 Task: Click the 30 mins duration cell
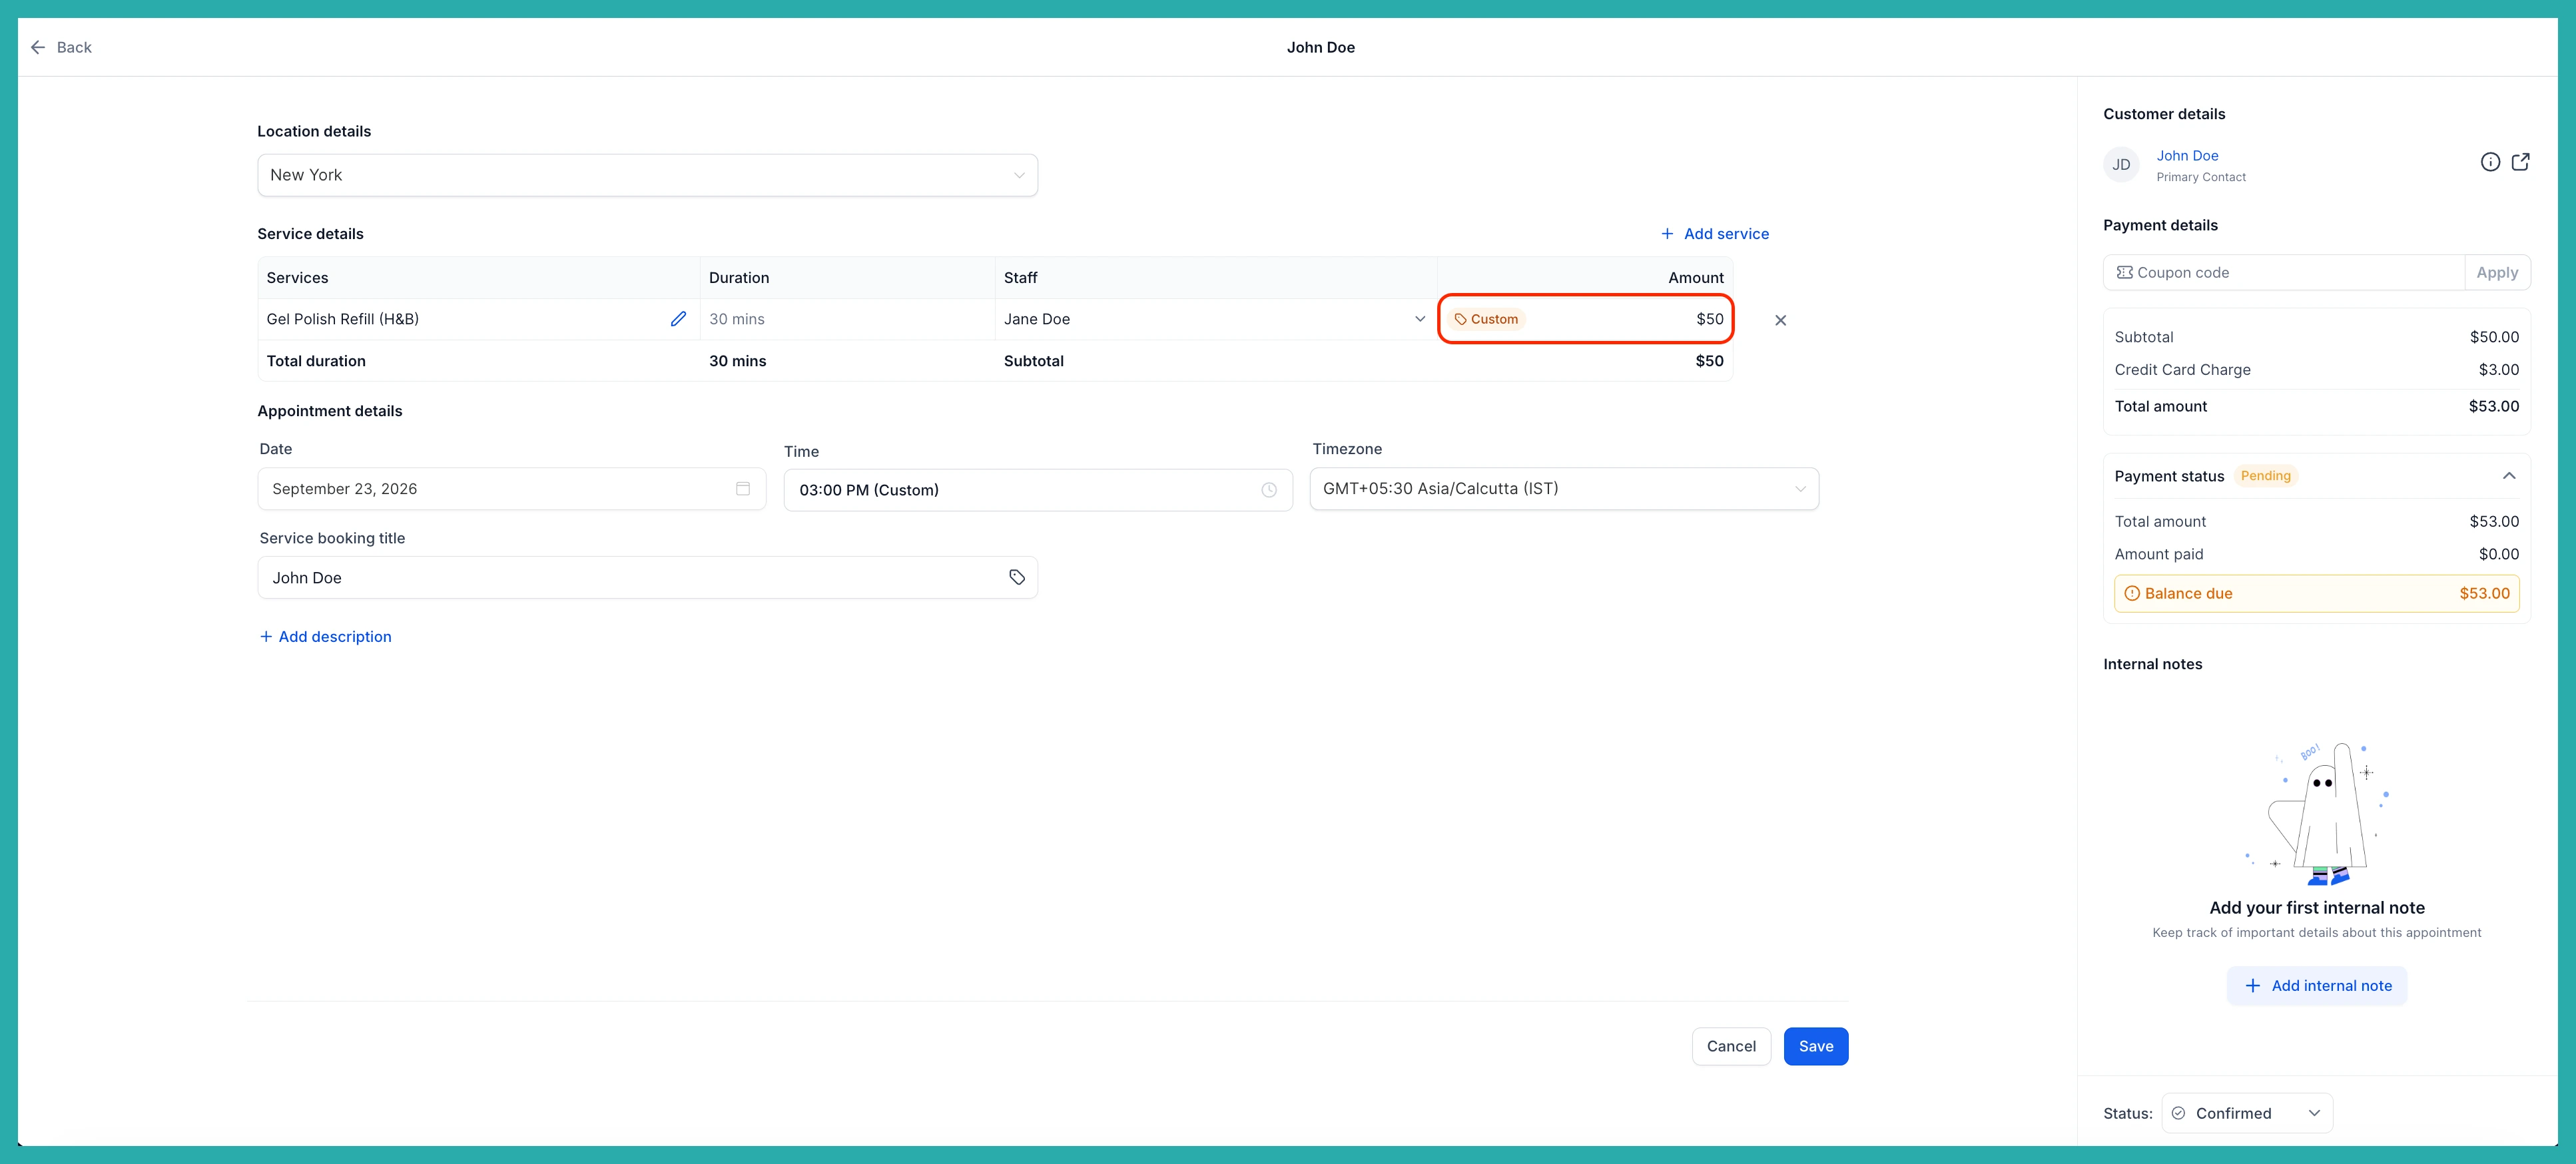tap(847, 319)
